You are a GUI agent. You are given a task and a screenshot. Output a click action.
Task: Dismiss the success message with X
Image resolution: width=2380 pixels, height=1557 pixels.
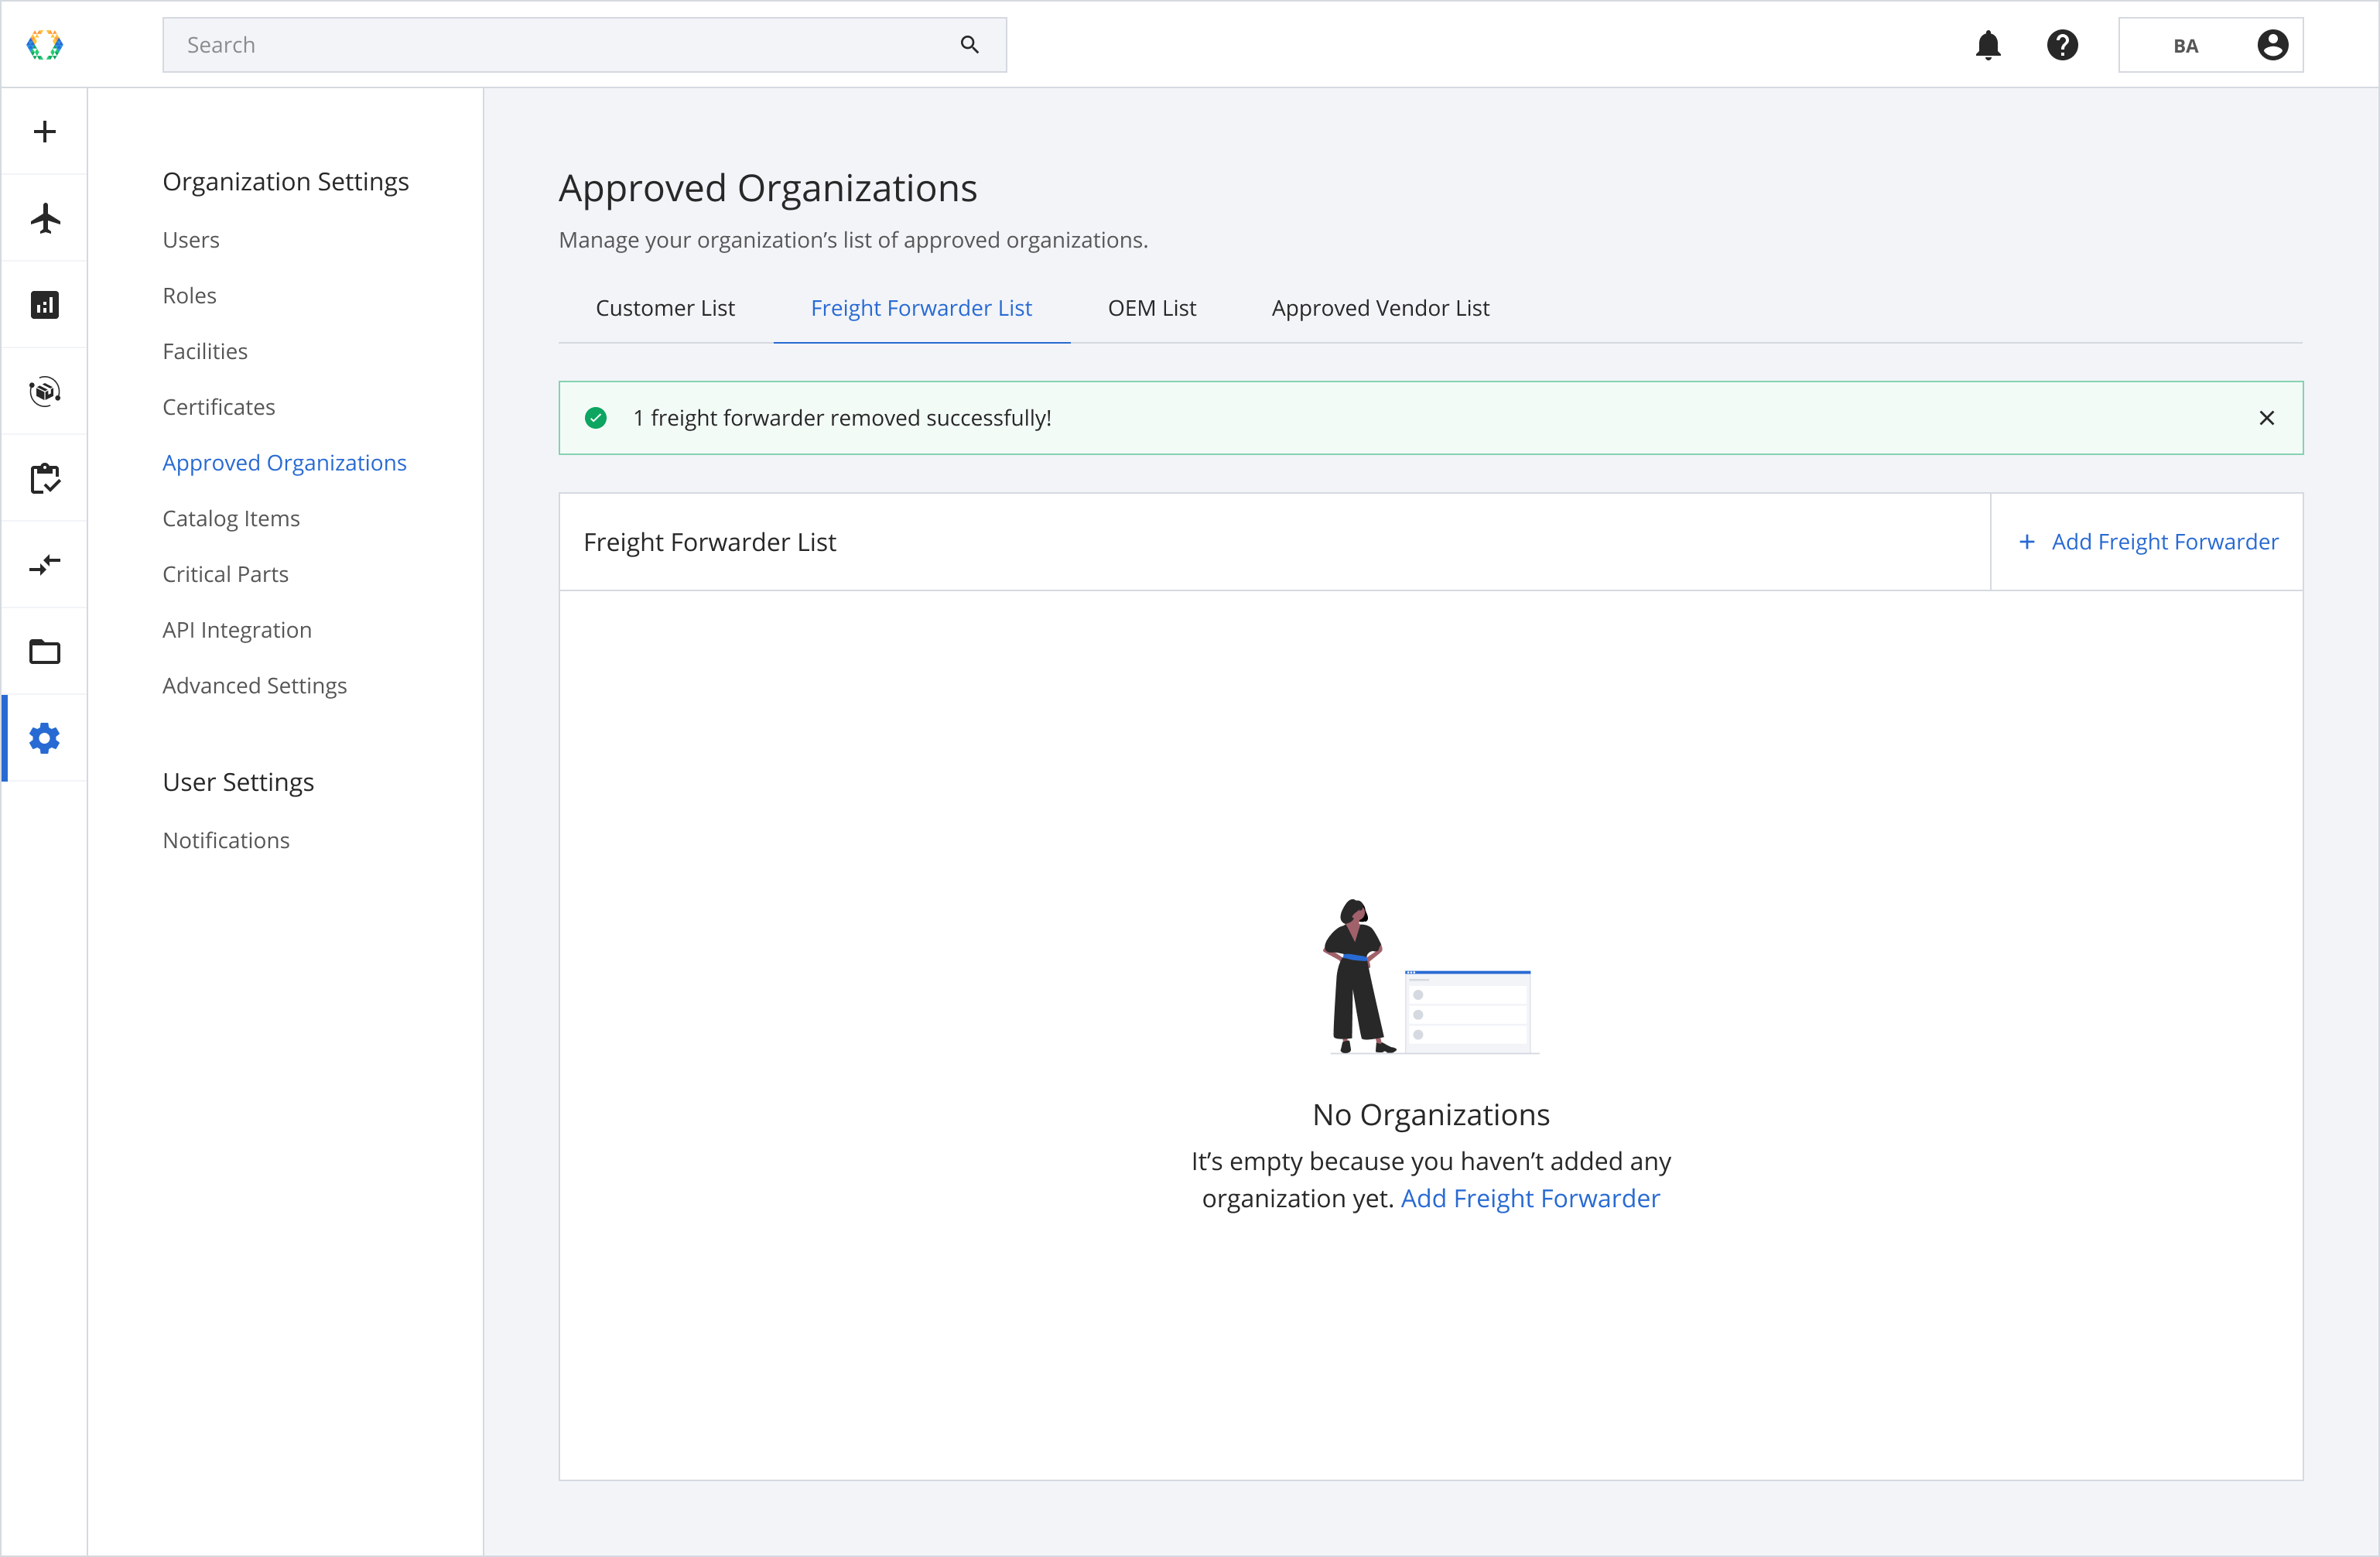pyautogui.click(x=2267, y=418)
